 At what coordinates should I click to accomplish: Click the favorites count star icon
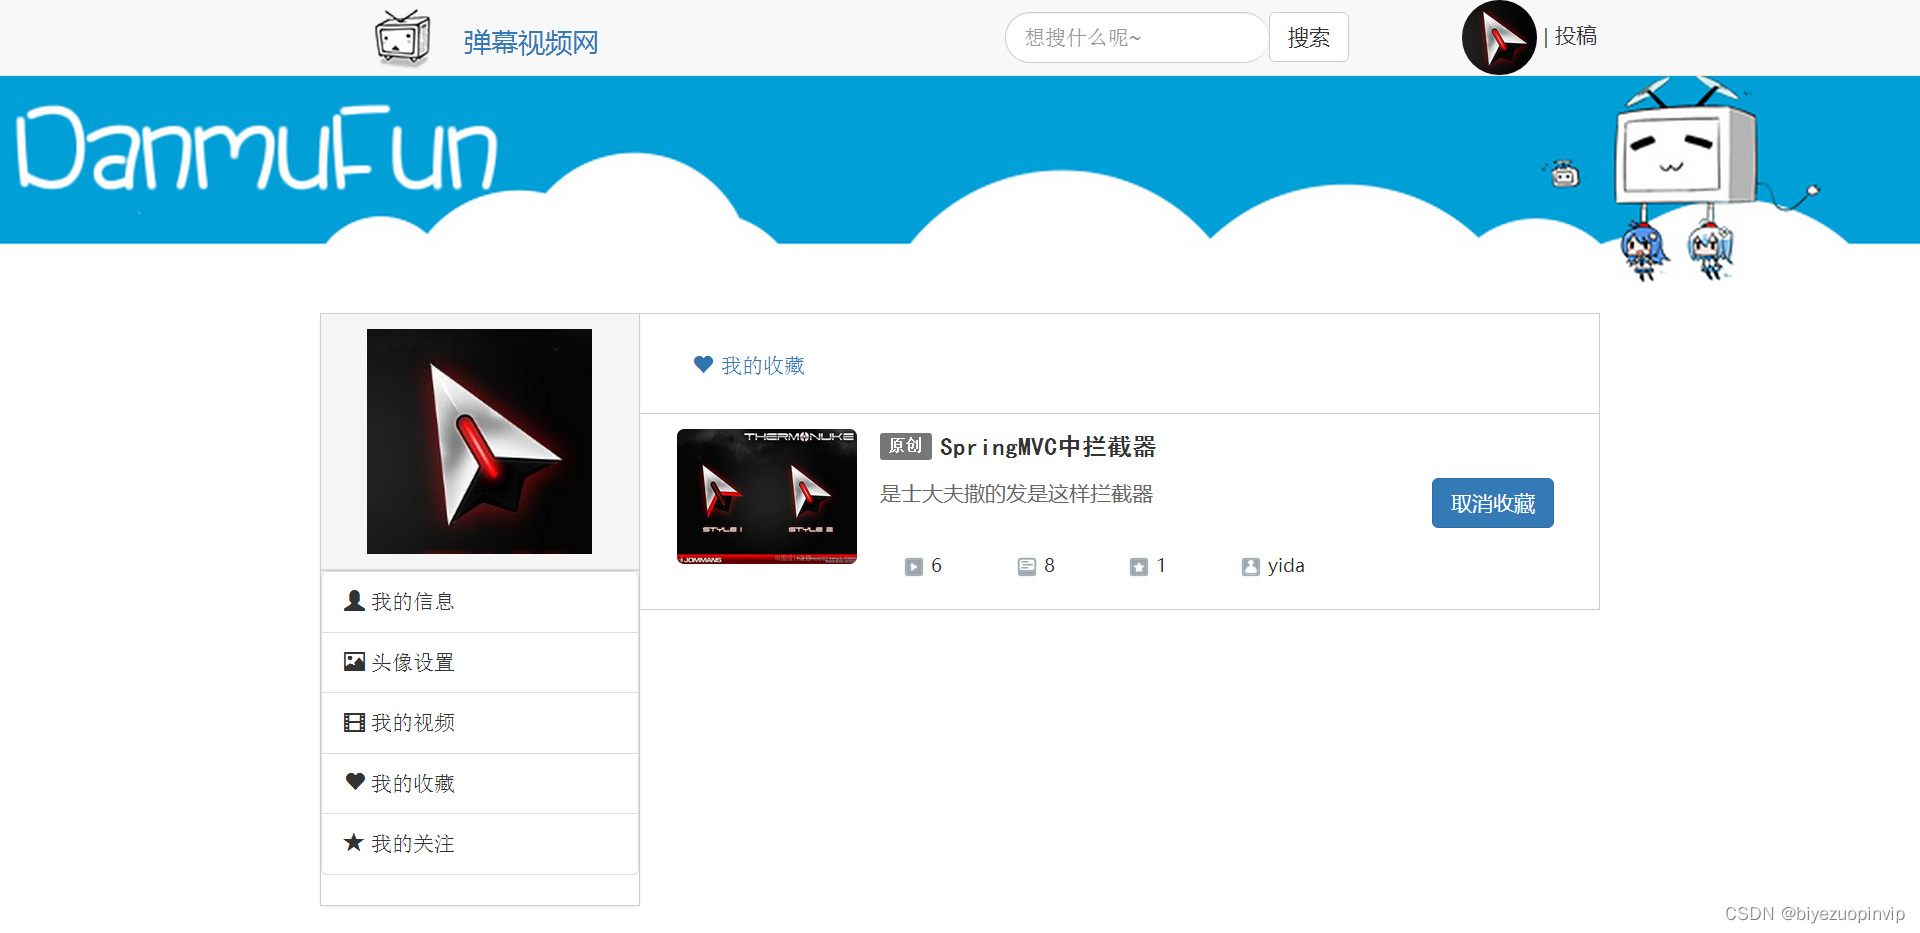point(1139,567)
